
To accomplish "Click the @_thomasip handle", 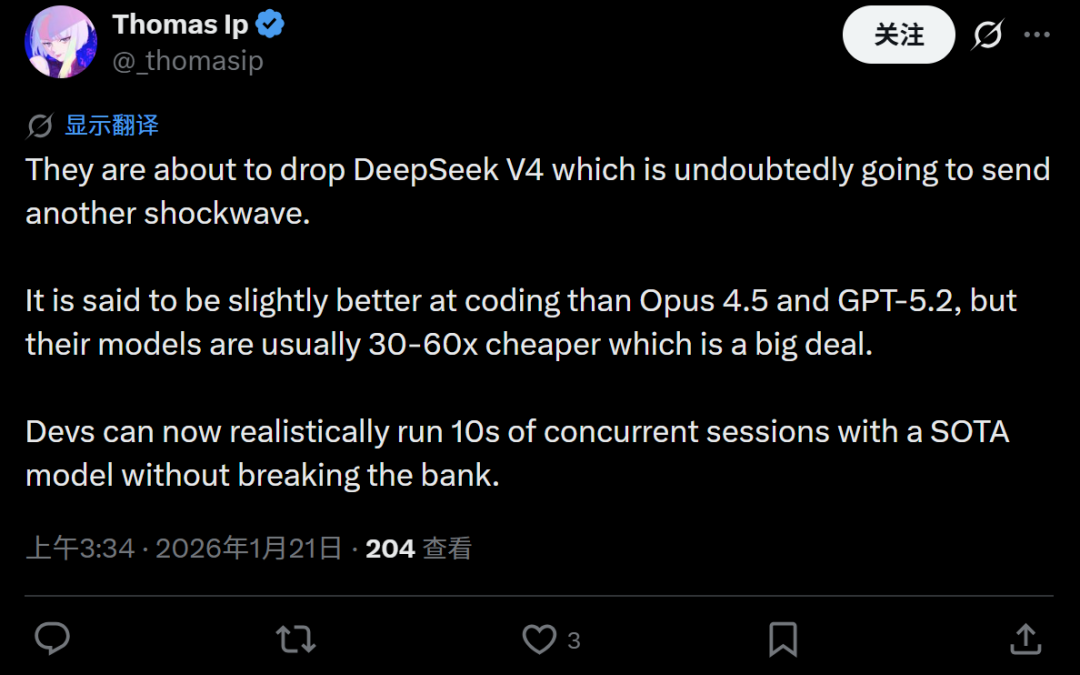I will (x=188, y=60).
